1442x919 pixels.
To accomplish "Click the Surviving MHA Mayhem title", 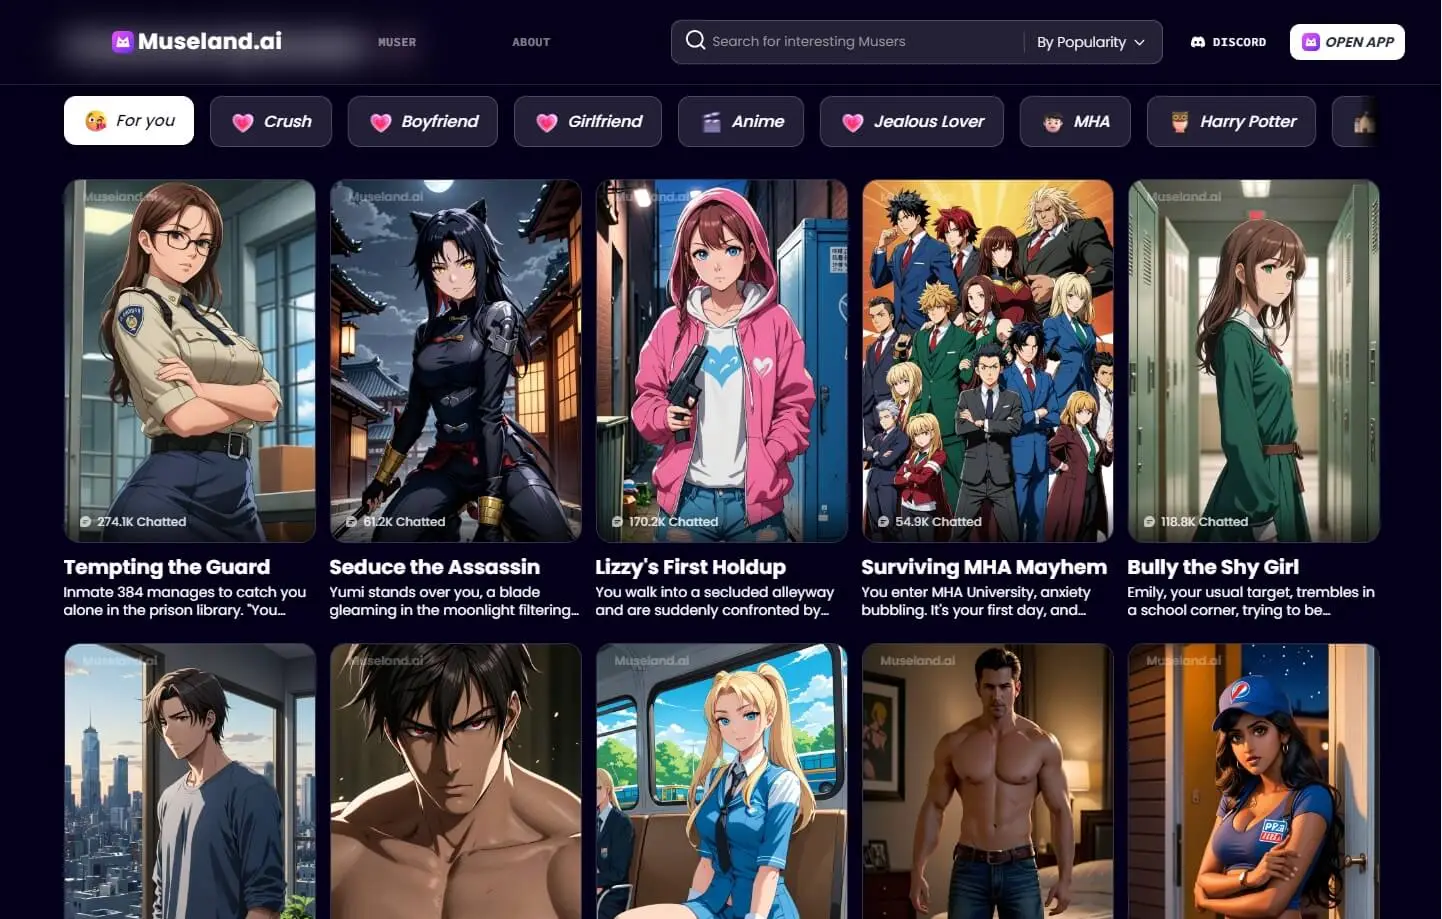I will click(984, 567).
